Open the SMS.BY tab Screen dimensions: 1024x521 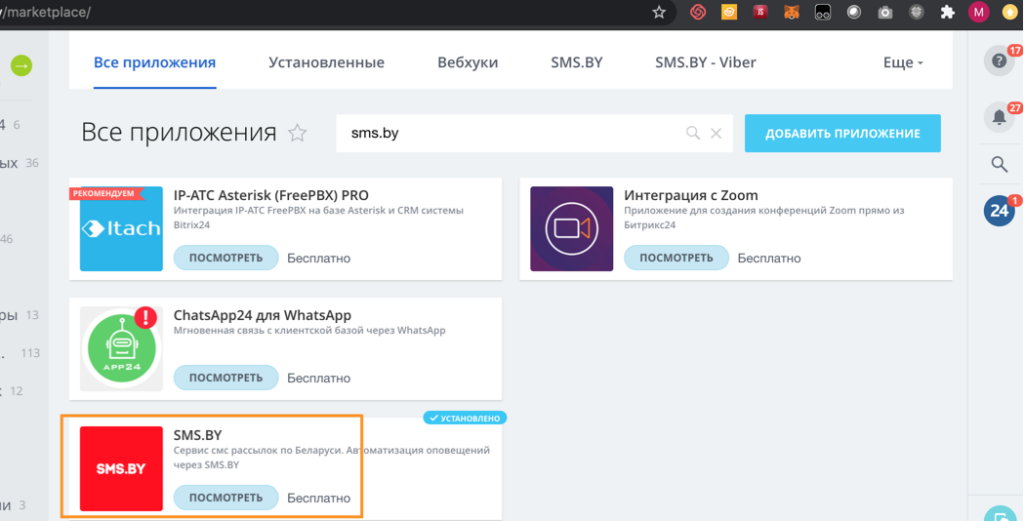pos(577,63)
